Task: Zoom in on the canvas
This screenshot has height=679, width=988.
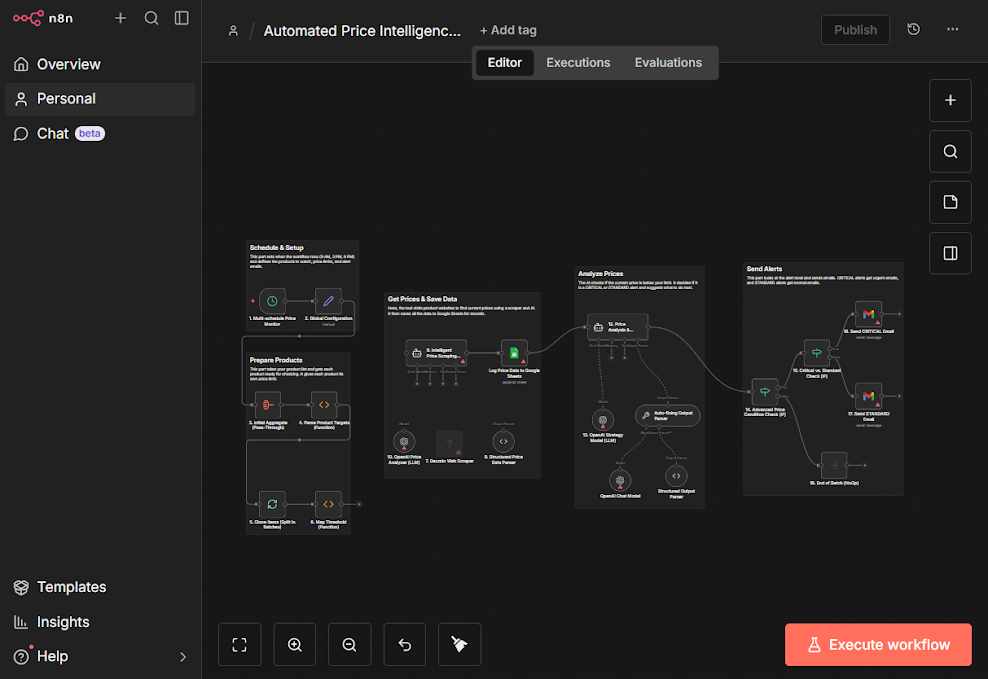Action: point(295,645)
